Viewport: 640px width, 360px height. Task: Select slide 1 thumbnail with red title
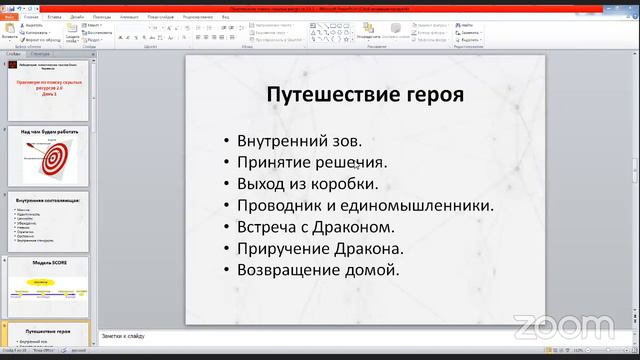[x=48, y=91]
